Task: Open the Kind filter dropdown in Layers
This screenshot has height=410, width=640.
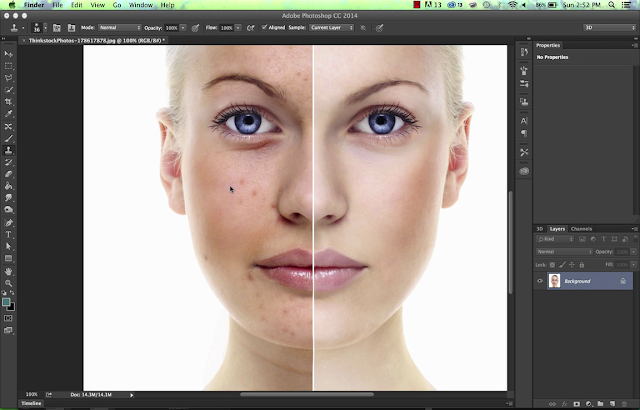Action: tap(555, 239)
